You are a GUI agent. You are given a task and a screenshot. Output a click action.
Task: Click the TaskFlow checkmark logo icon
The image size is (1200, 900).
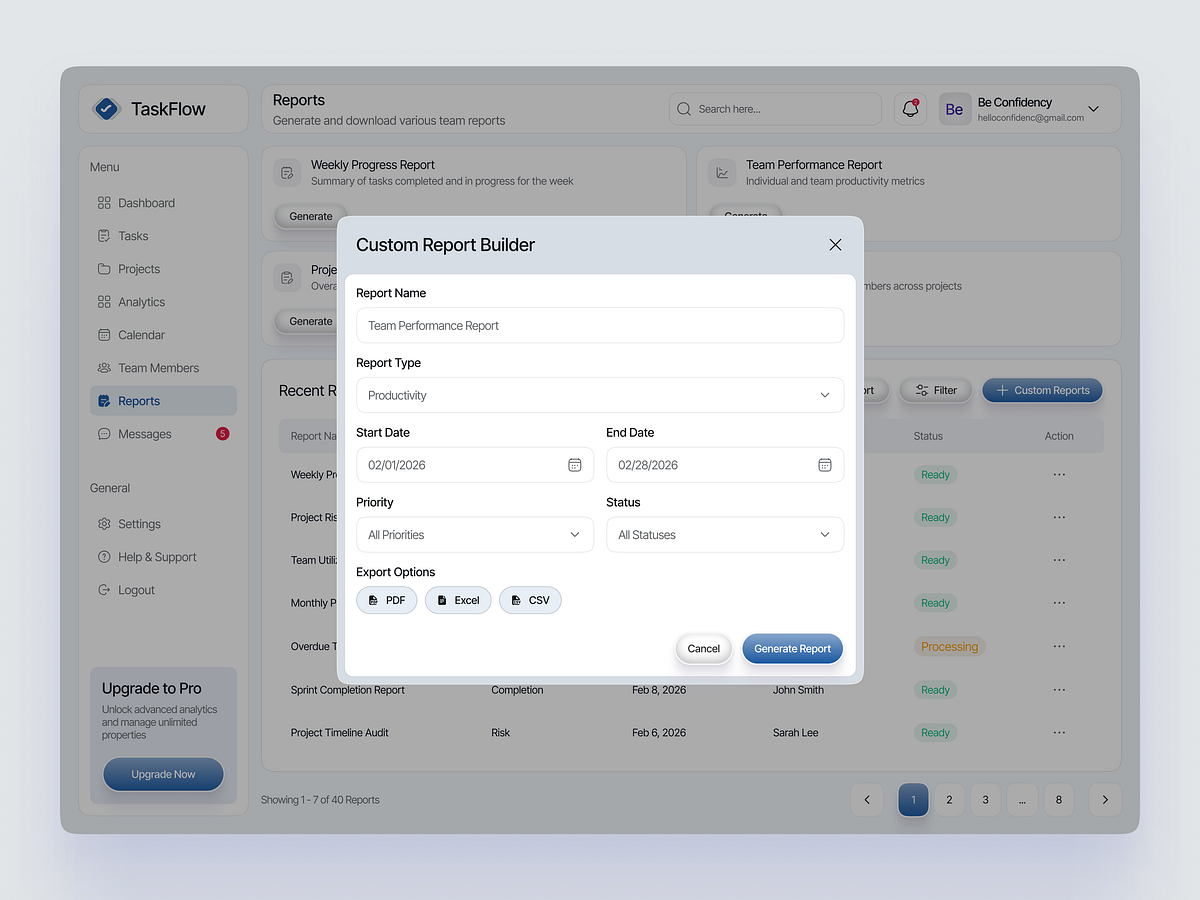point(105,108)
